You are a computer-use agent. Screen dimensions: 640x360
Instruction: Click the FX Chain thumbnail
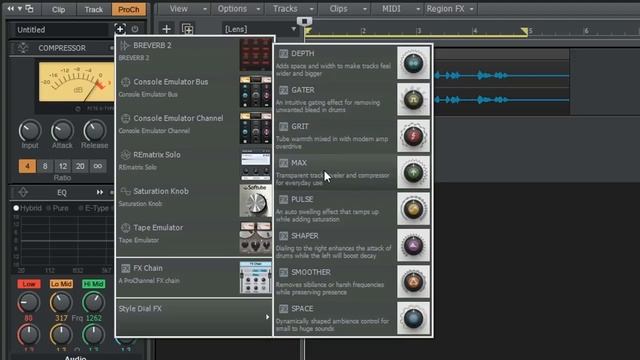click(x=256, y=278)
